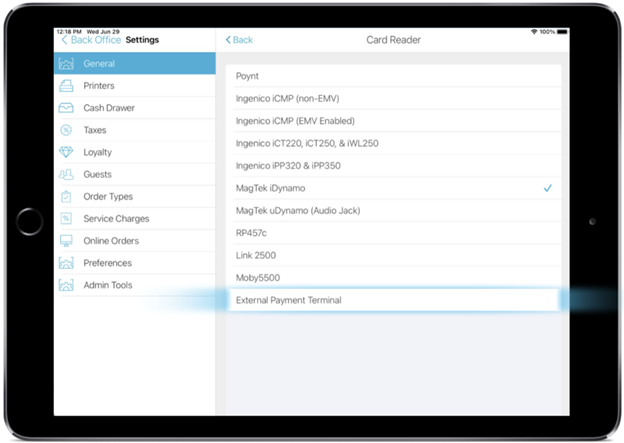Tap Back in Card Reader header
The image size is (624, 443).
point(239,40)
